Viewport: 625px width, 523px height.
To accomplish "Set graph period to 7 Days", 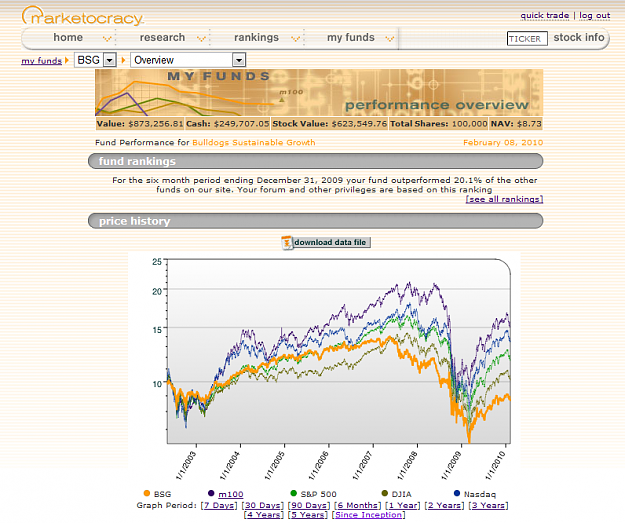I will [219, 505].
